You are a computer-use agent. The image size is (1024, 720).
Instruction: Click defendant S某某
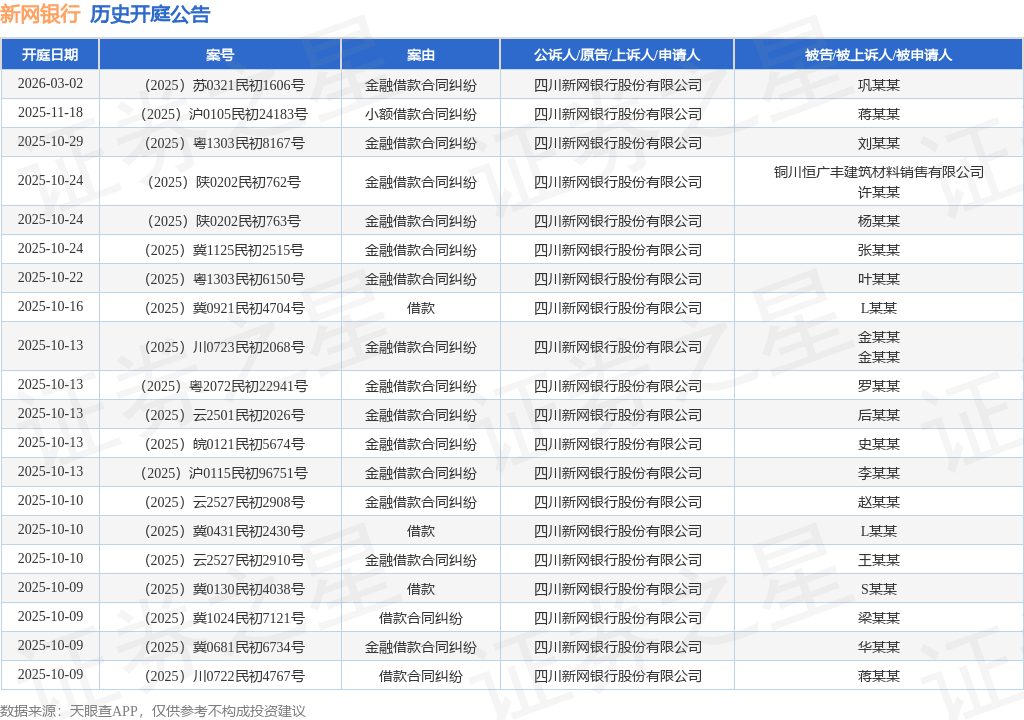click(878, 589)
